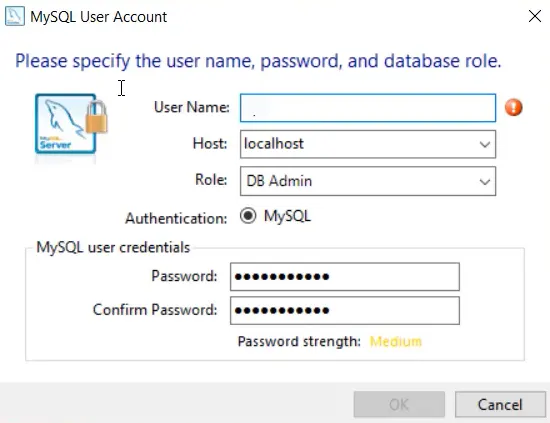Click the 'Please specify the user name' heading
This screenshot has height=423, width=550.
258,61
